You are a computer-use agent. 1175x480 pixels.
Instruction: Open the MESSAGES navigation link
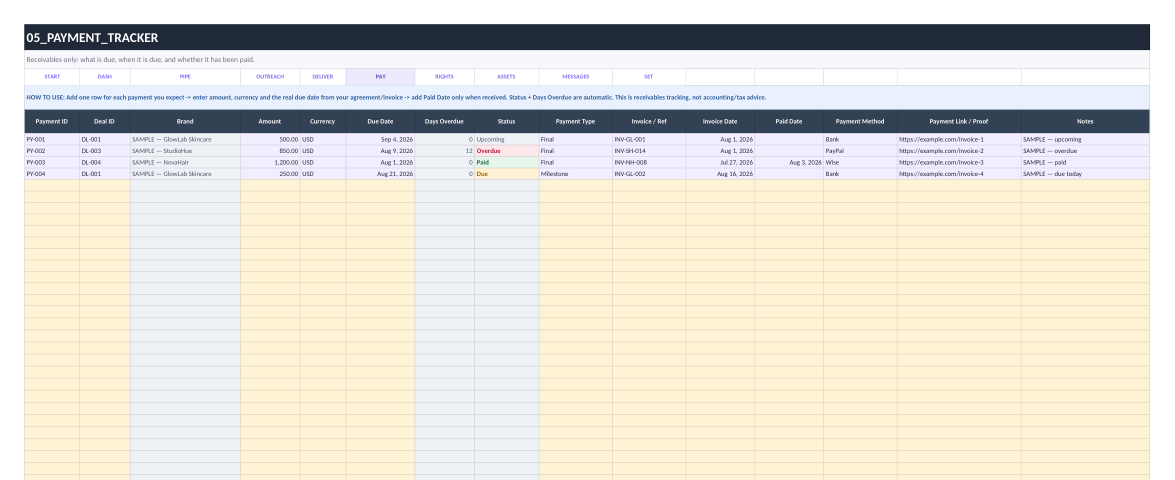point(576,76)
